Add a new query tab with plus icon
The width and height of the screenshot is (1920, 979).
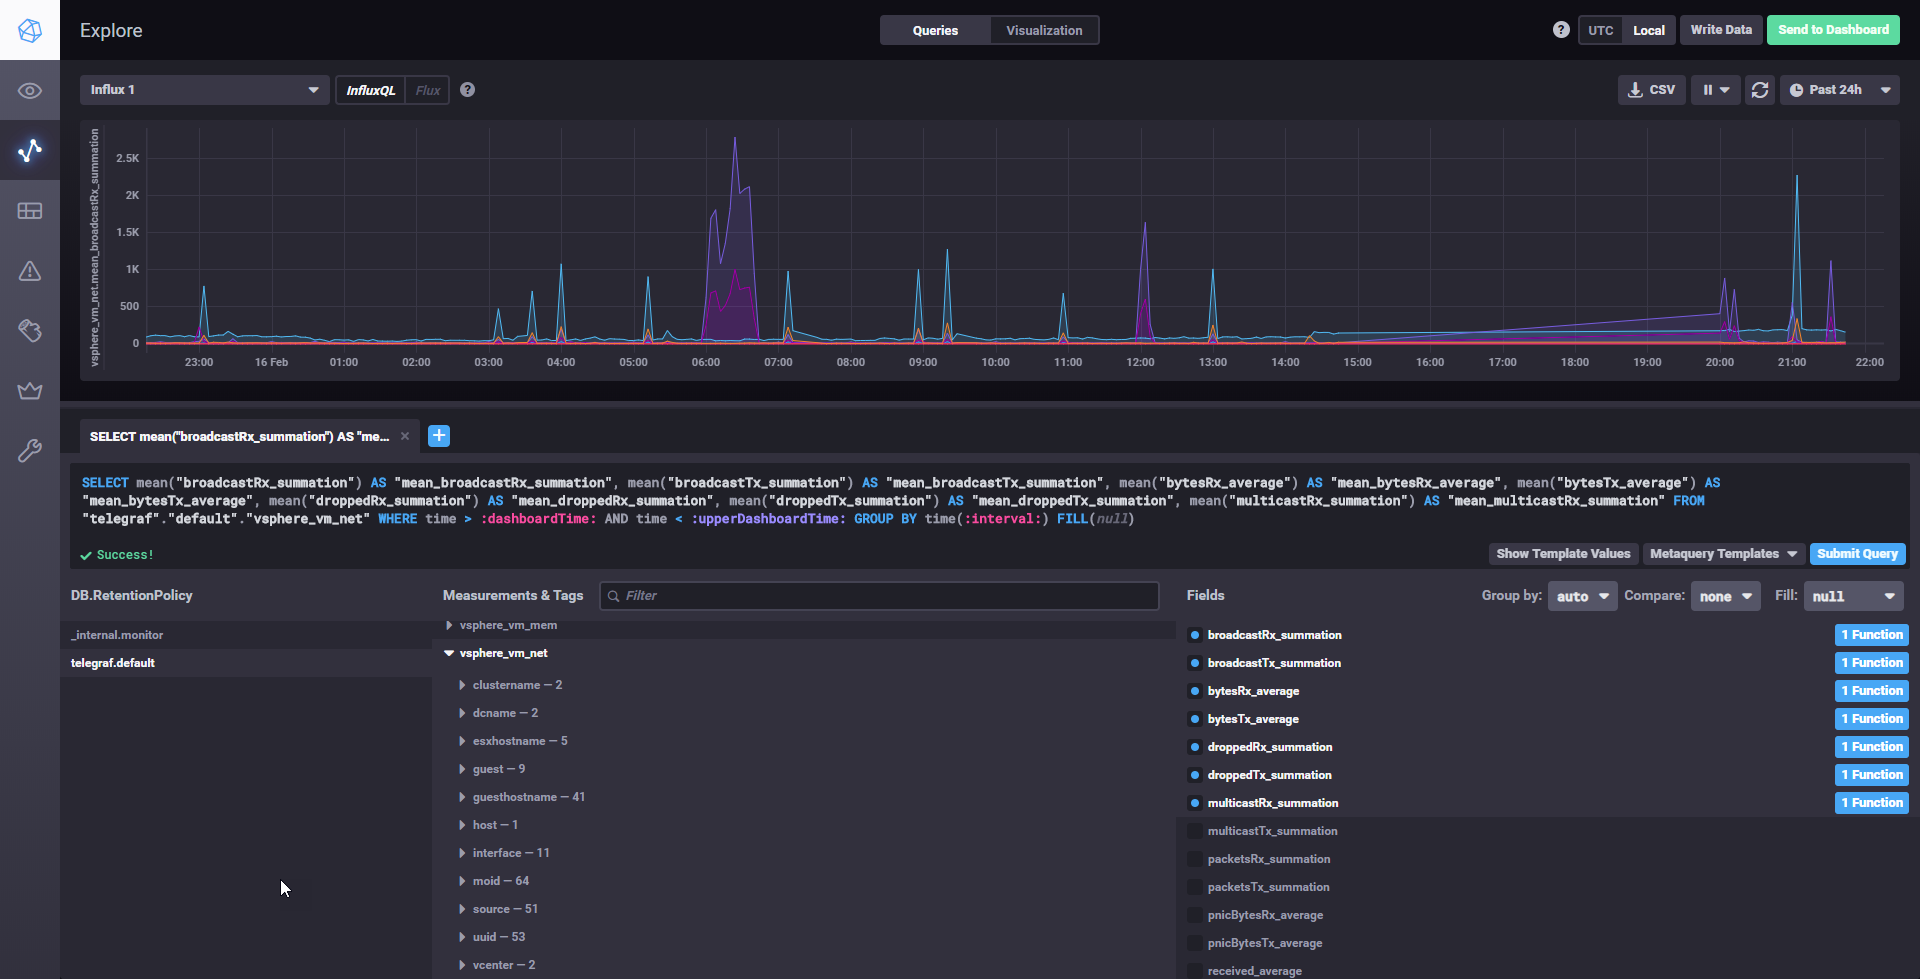pyautogui.click(x=439, y=436)
